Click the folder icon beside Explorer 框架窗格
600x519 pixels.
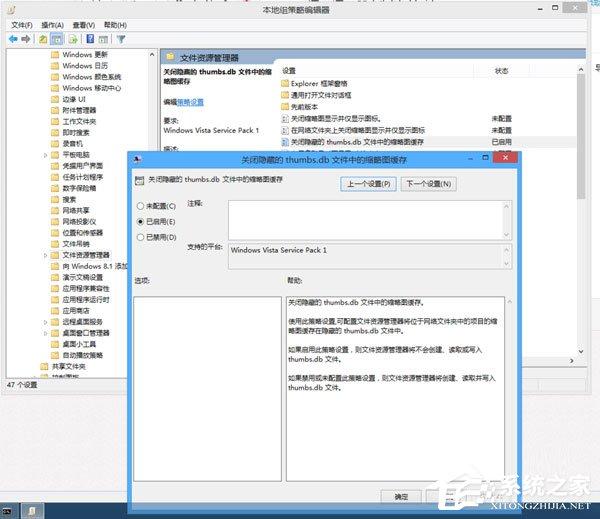[285, 83]
